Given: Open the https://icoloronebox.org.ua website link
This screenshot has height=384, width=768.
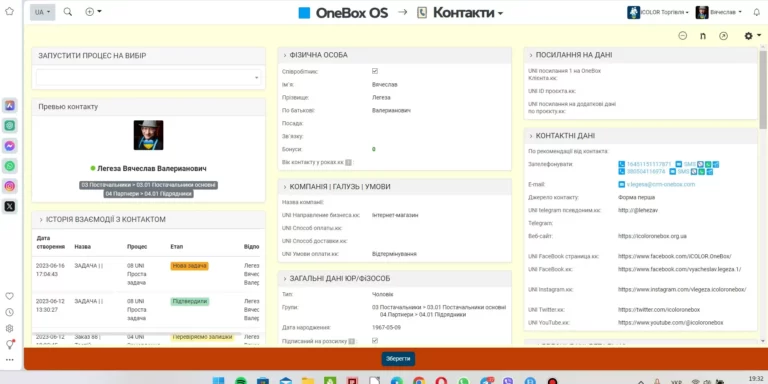Looking at the screenshot, I should (x=652, y=236).
